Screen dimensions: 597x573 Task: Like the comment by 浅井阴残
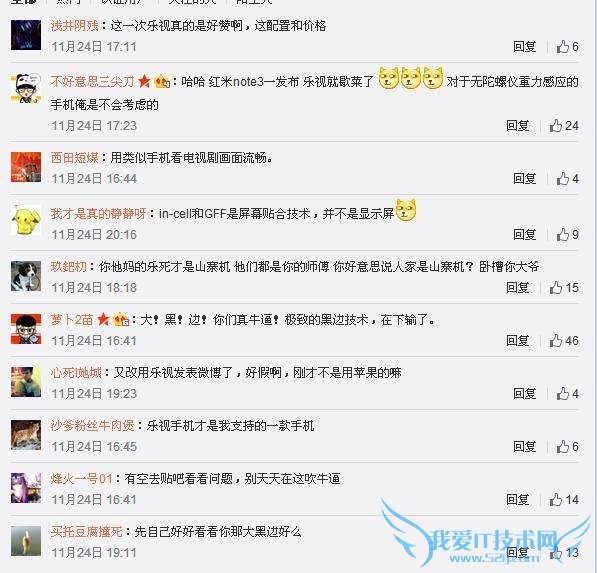(x=567, y=47)
